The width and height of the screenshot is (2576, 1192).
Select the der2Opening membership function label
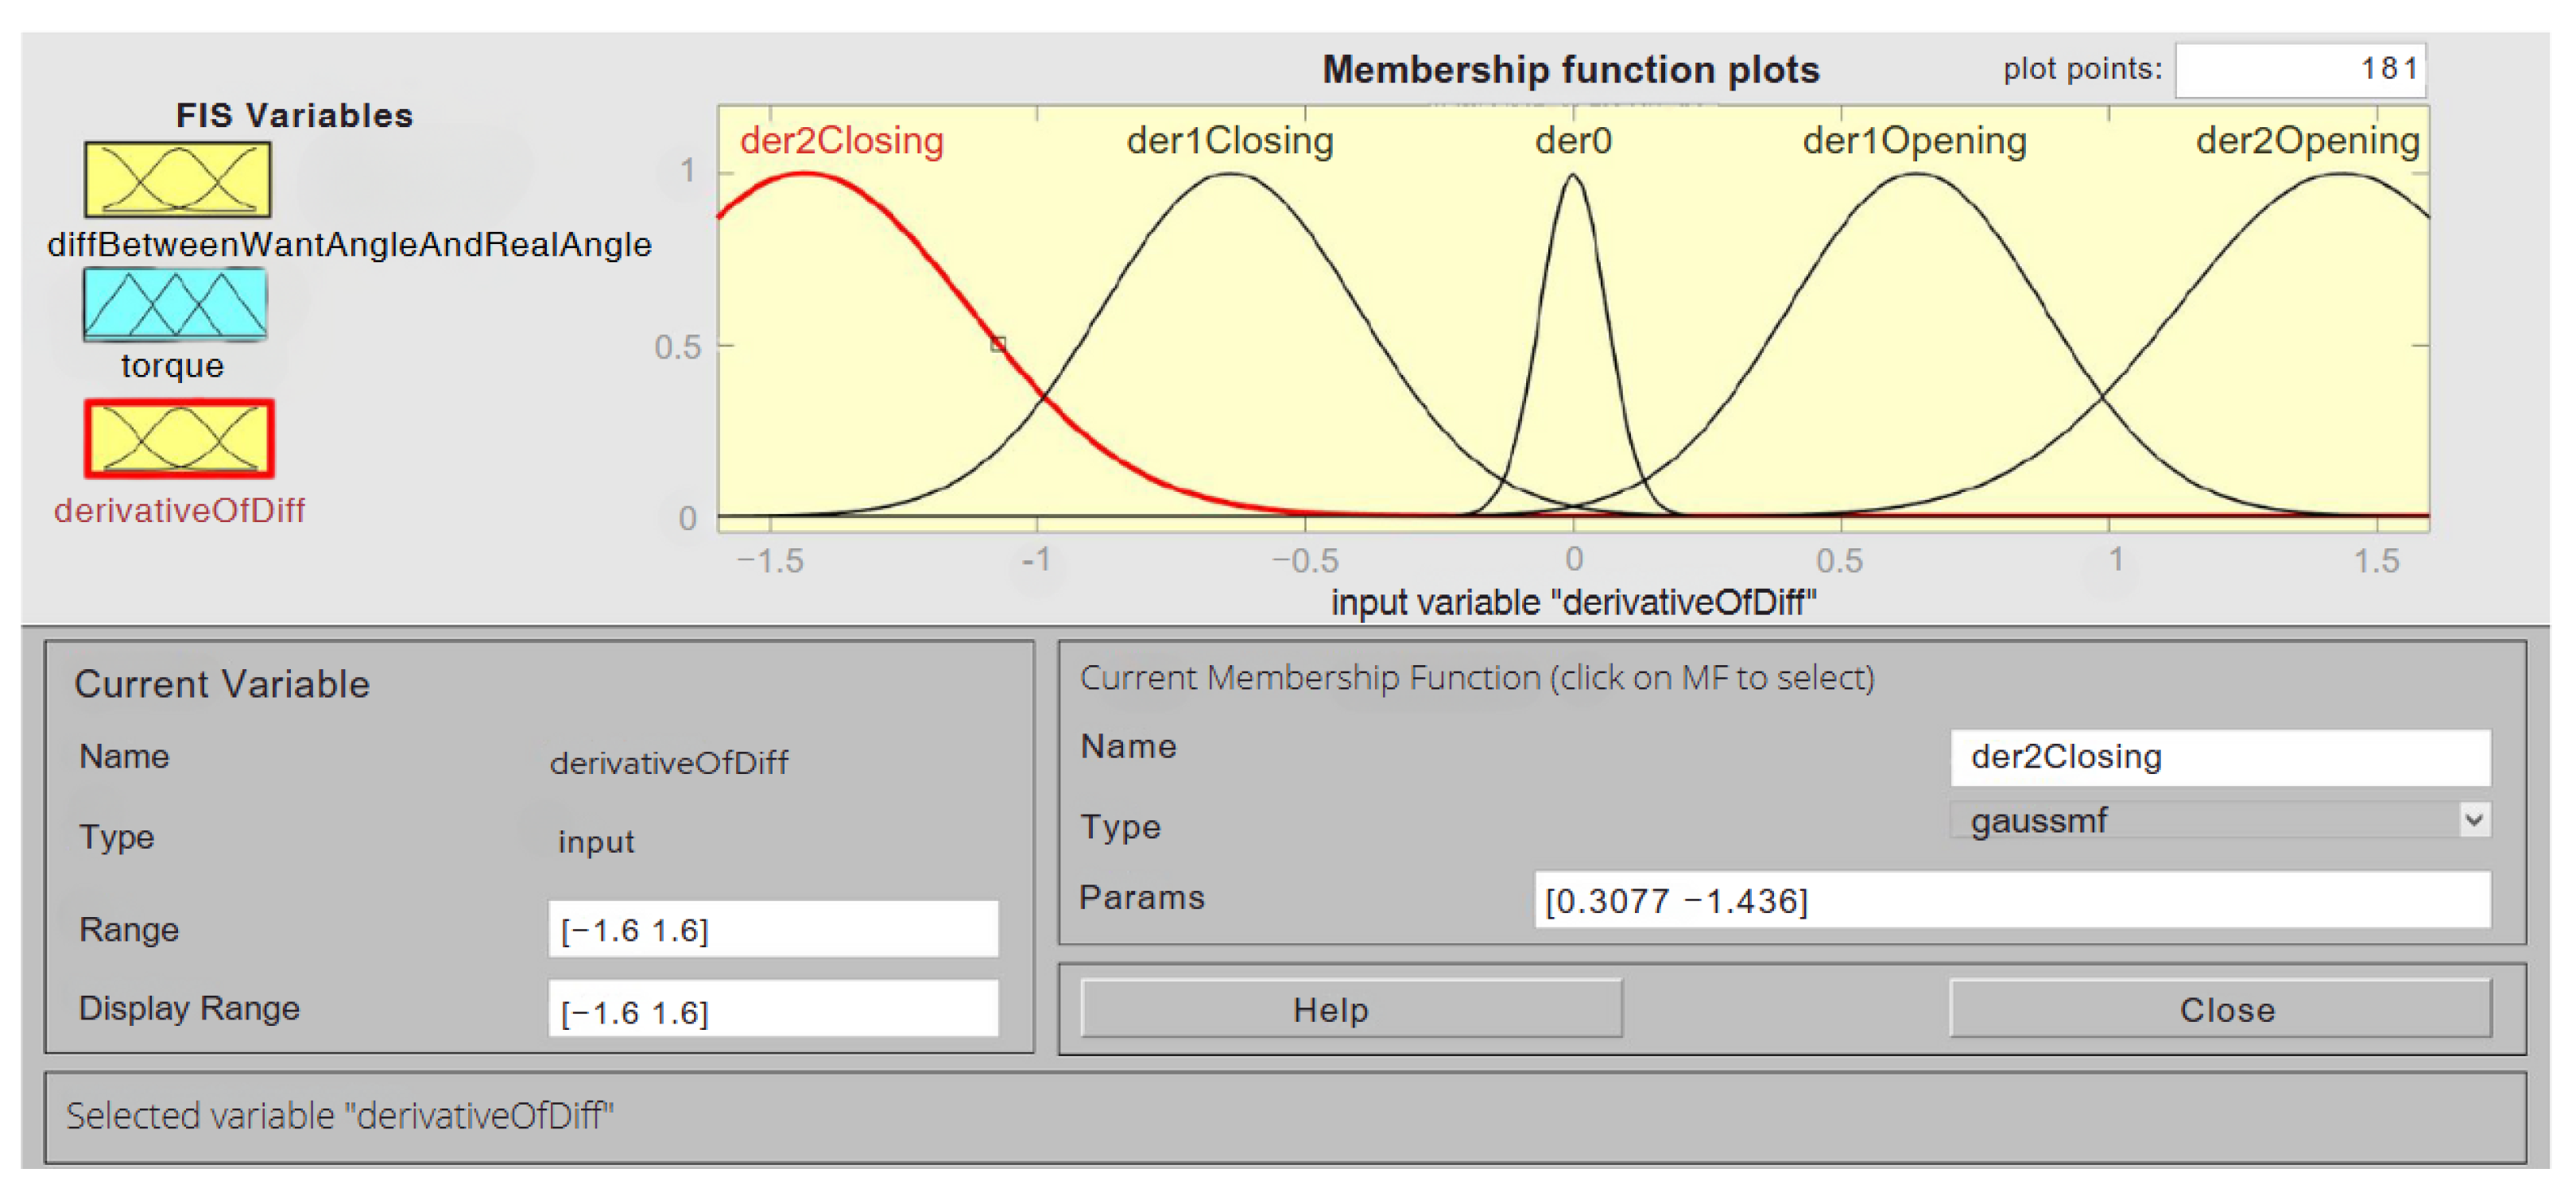[2306, 141]
